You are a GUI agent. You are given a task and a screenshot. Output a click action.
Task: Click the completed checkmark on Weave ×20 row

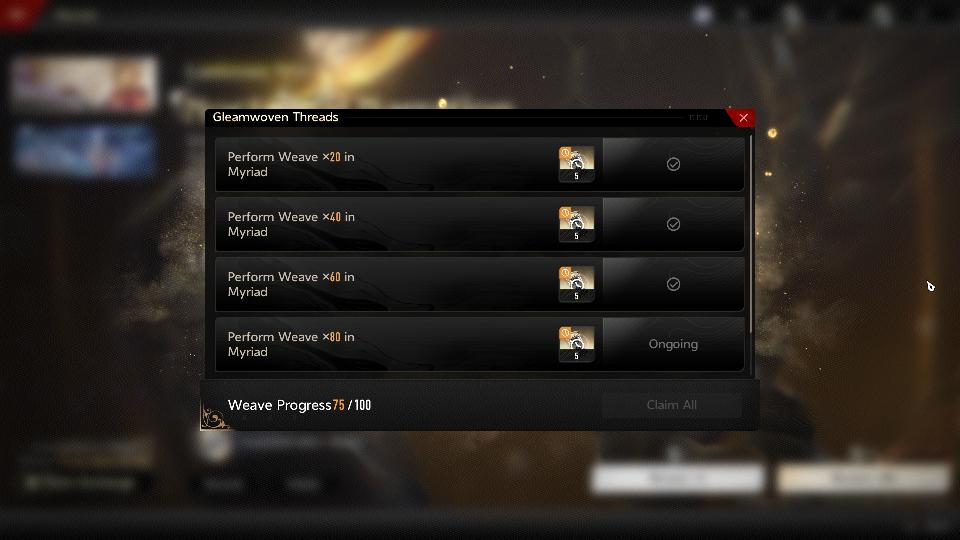coord(673,164)
